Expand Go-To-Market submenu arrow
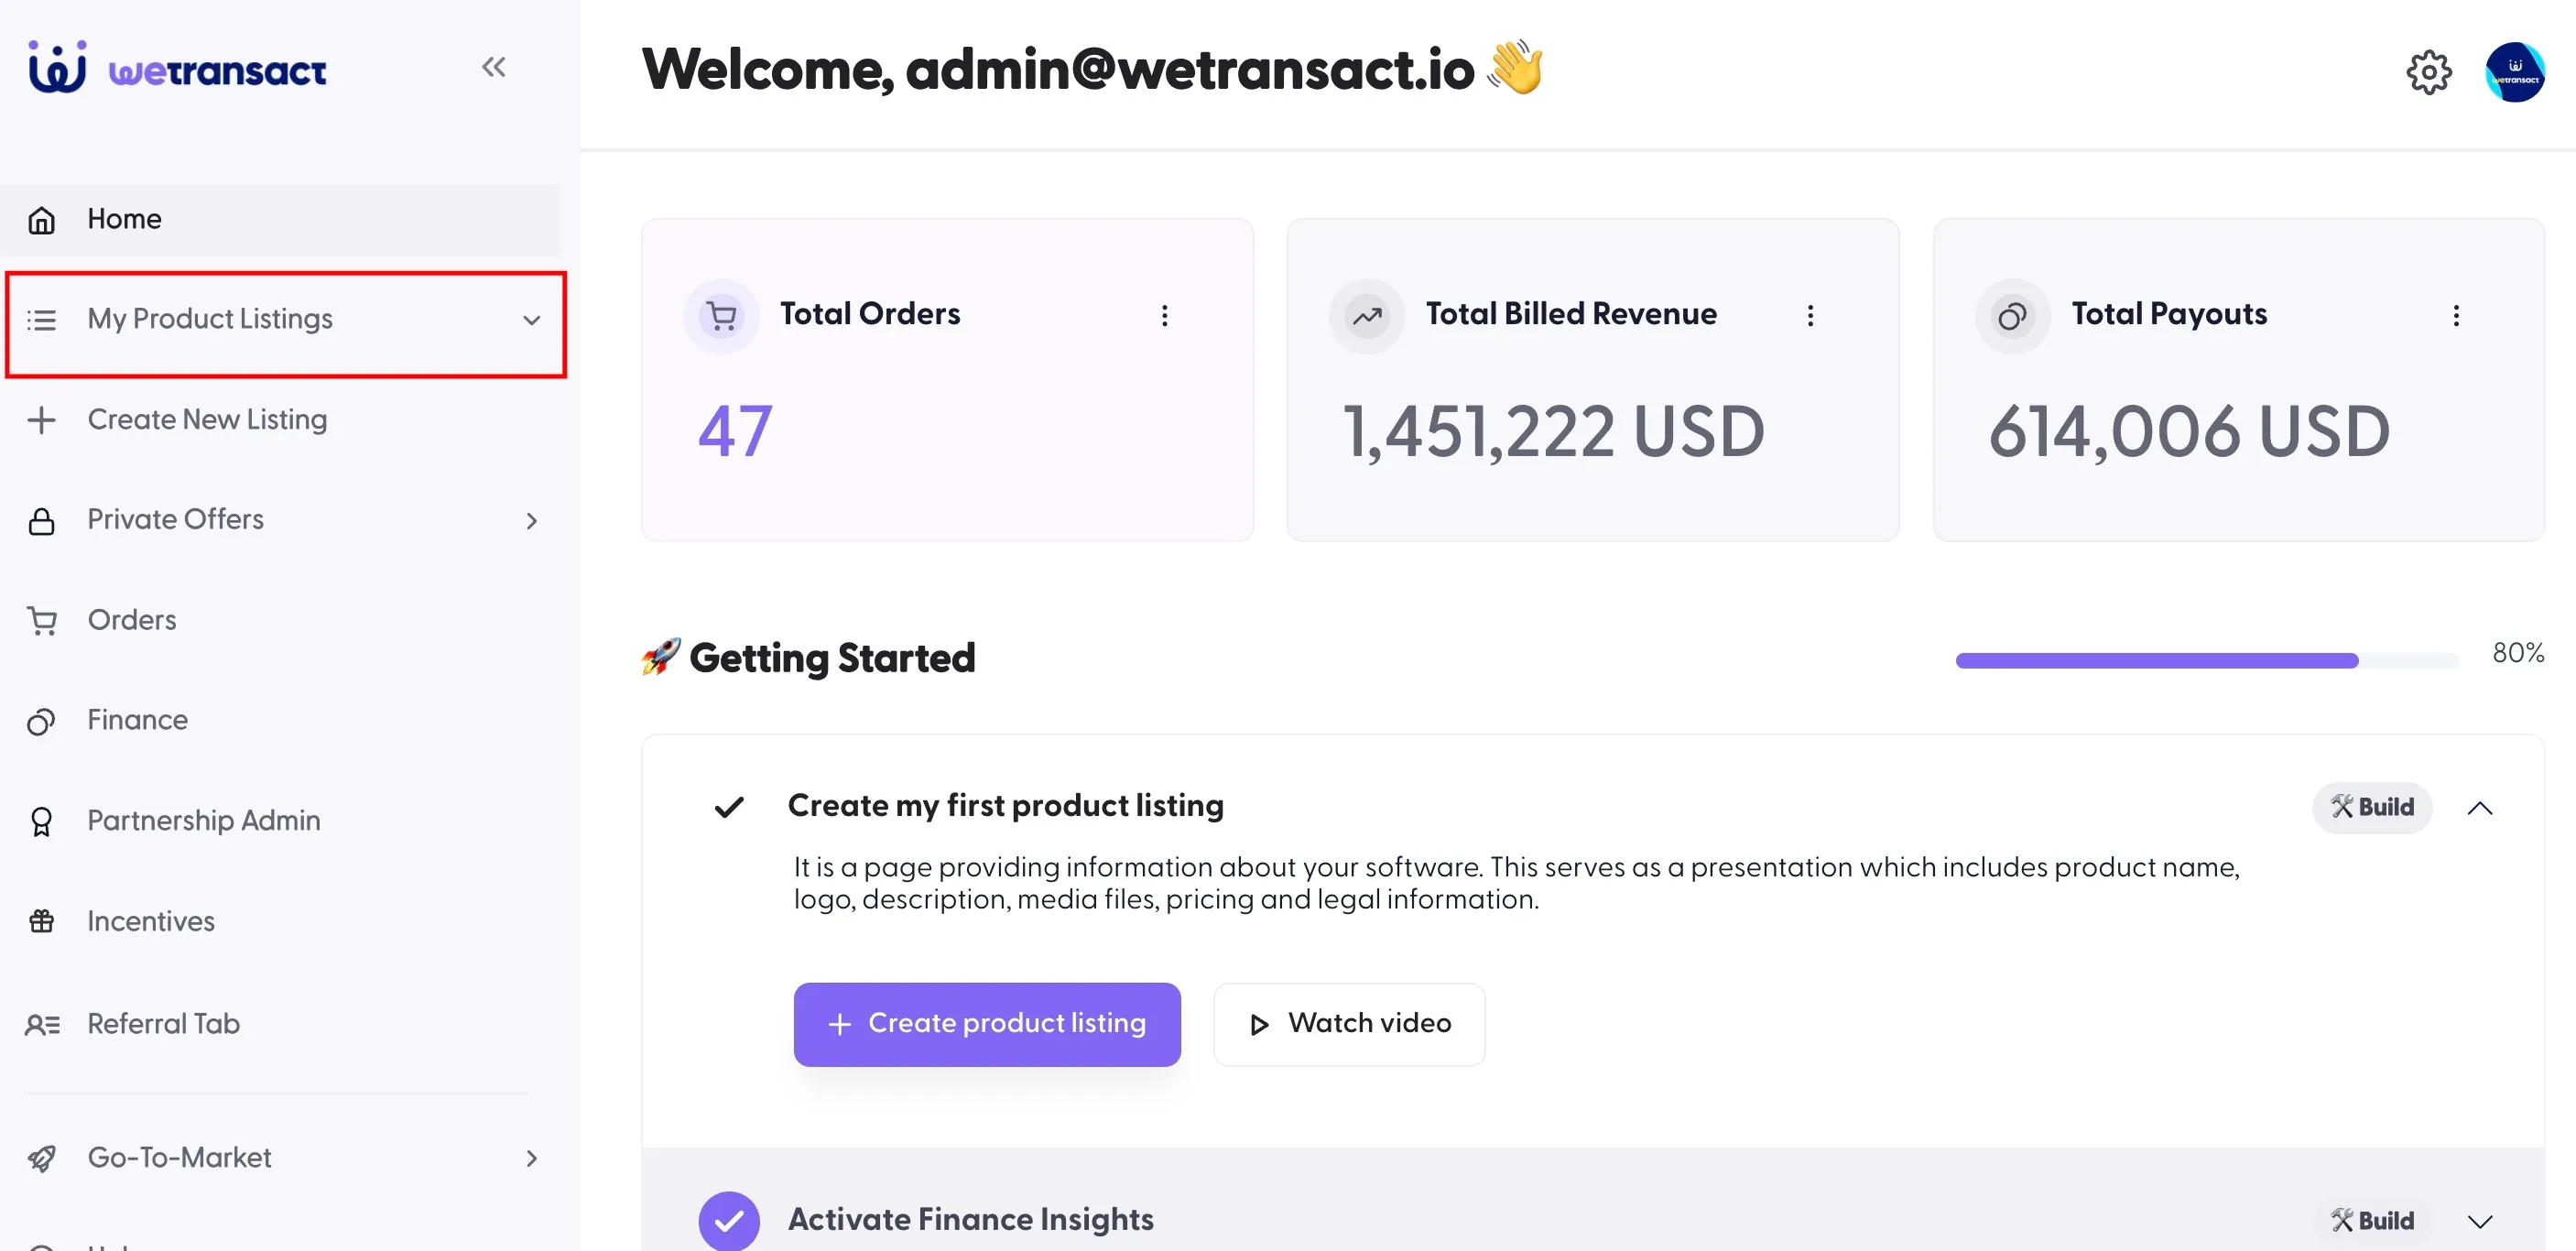 (532, 1158)
